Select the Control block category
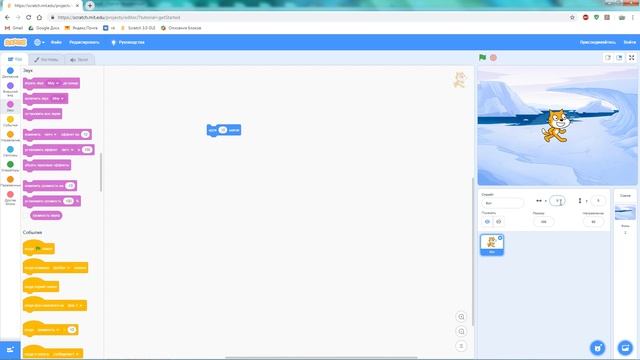The width and height of the screenshot is (640, 360). [x=10, y=136]
